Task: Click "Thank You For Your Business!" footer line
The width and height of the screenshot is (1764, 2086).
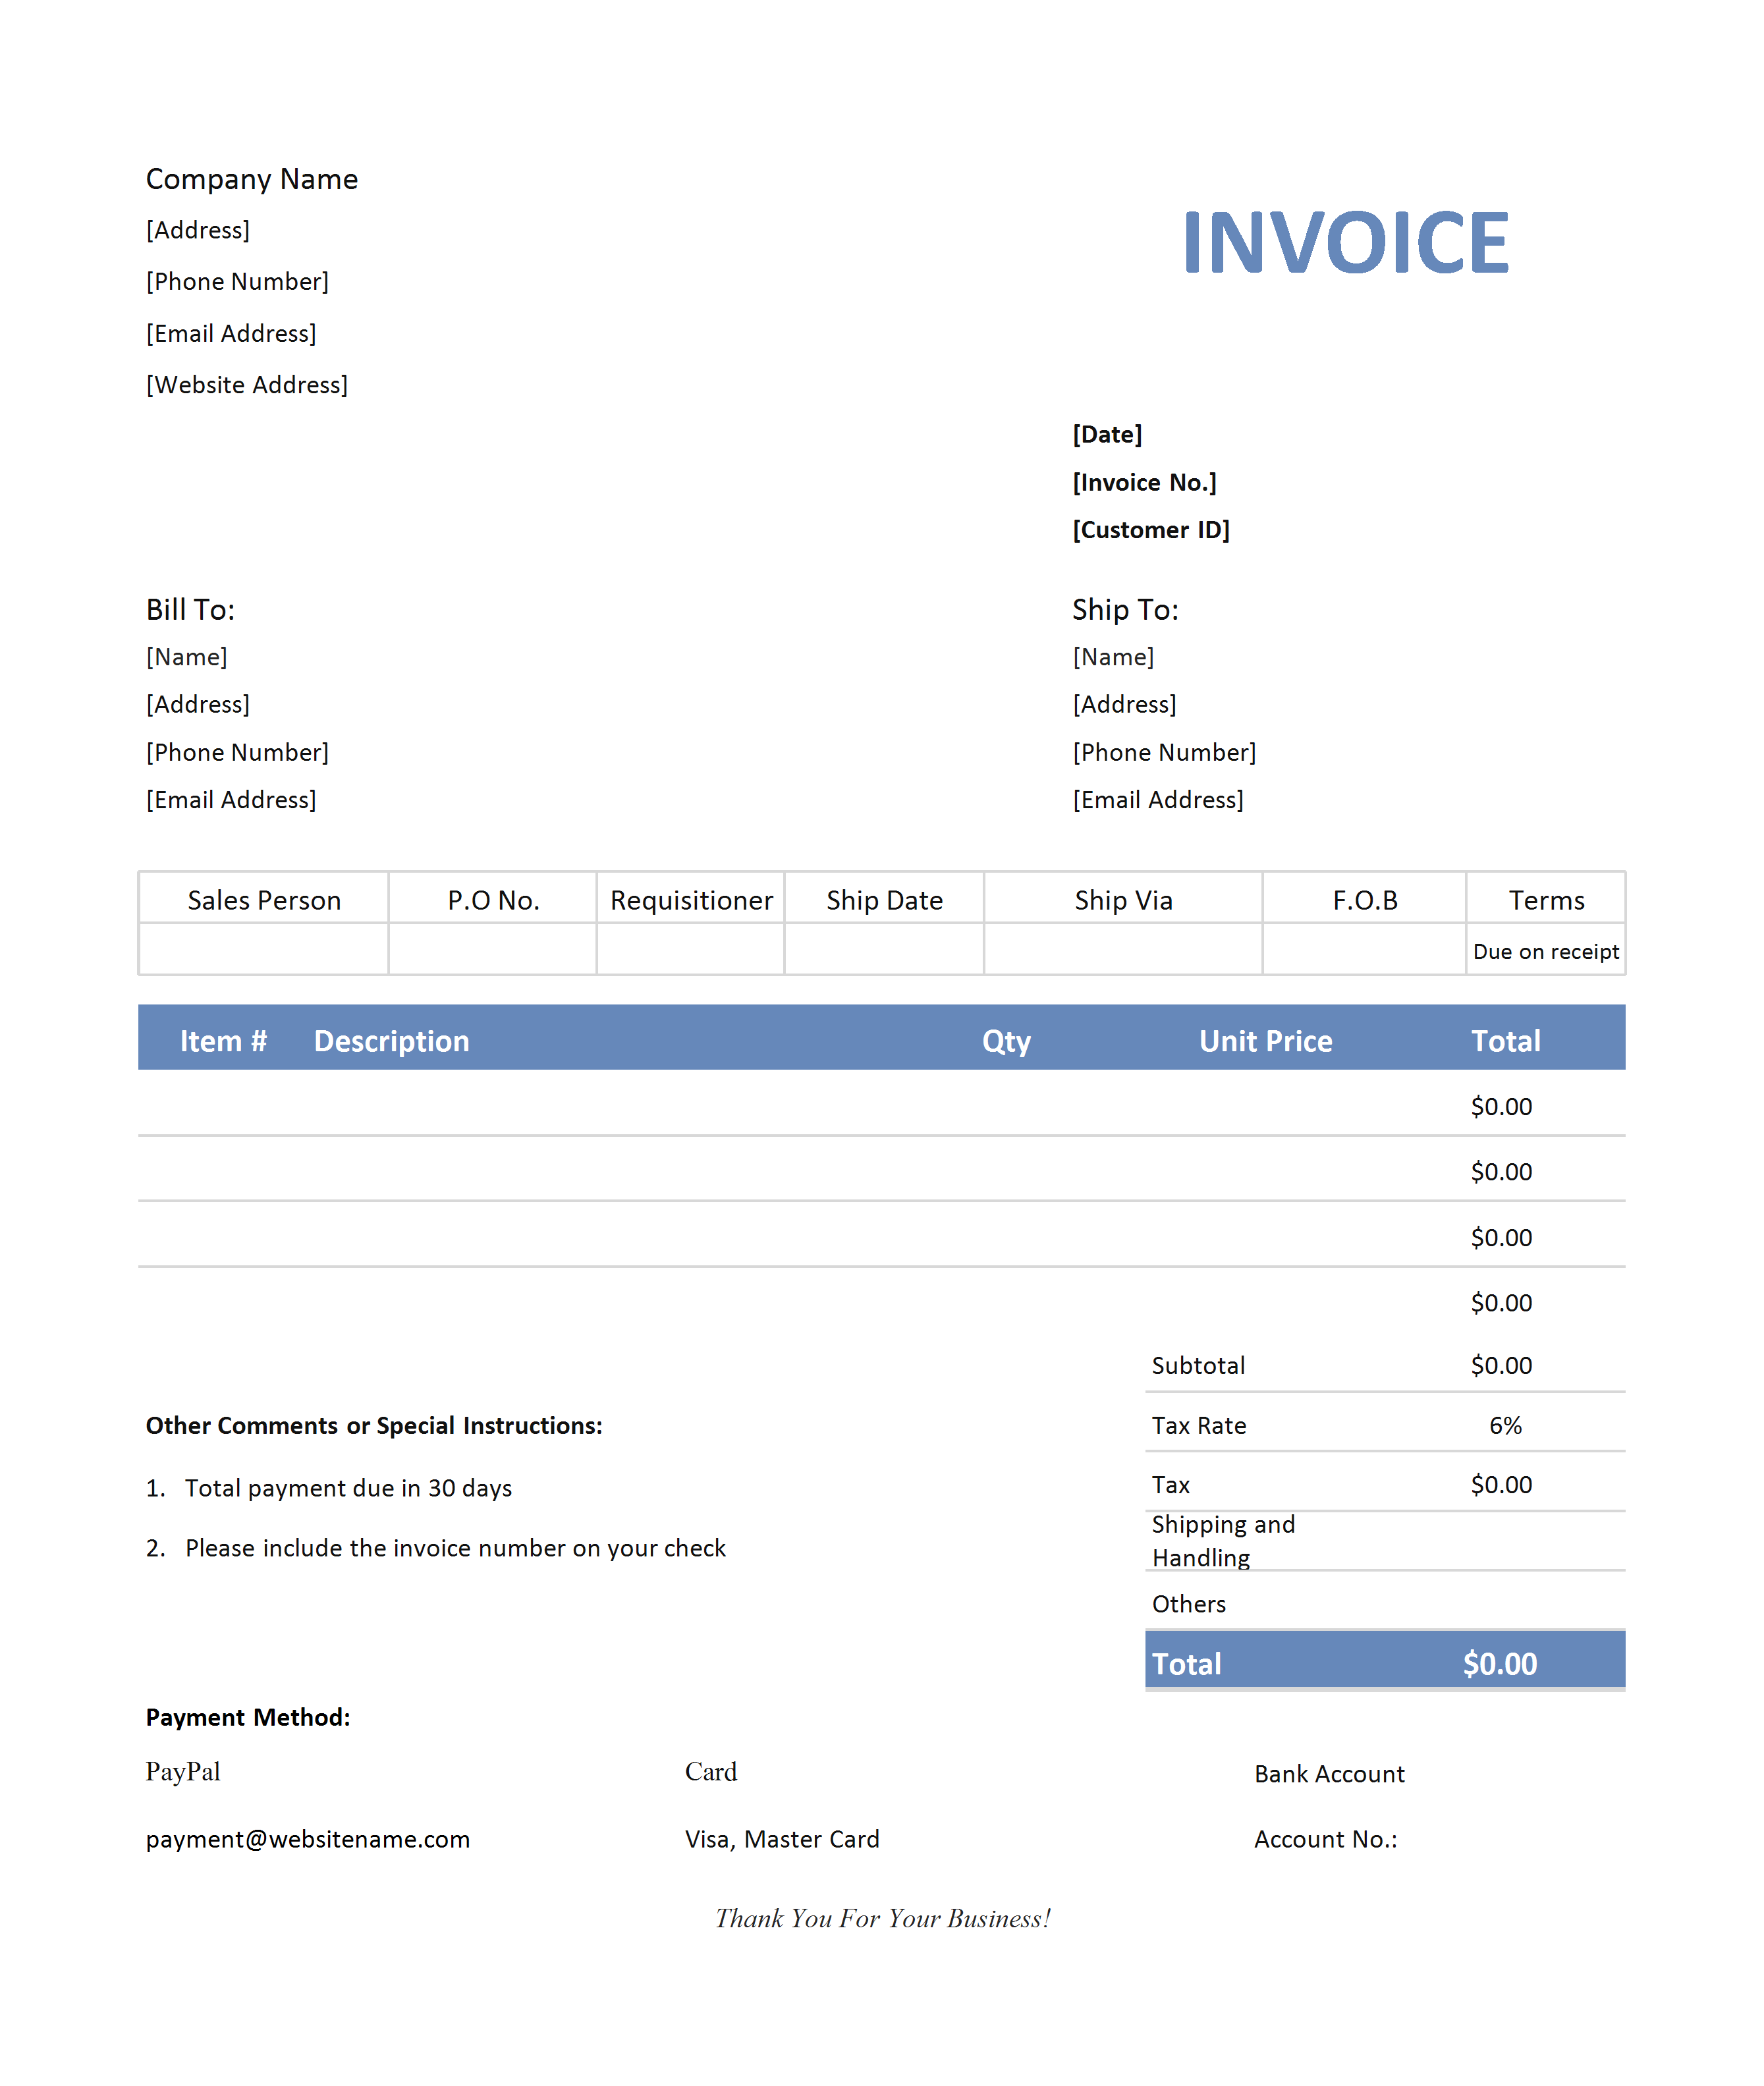Action: pos(883,1919)
